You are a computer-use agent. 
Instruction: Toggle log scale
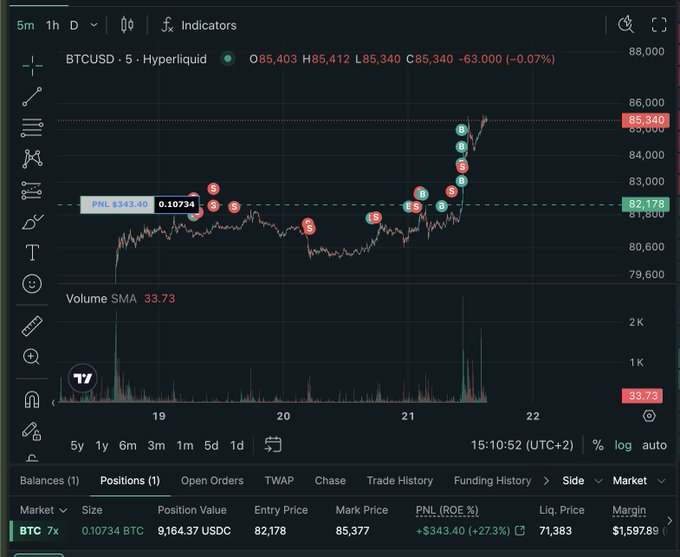tap(623, 445)
